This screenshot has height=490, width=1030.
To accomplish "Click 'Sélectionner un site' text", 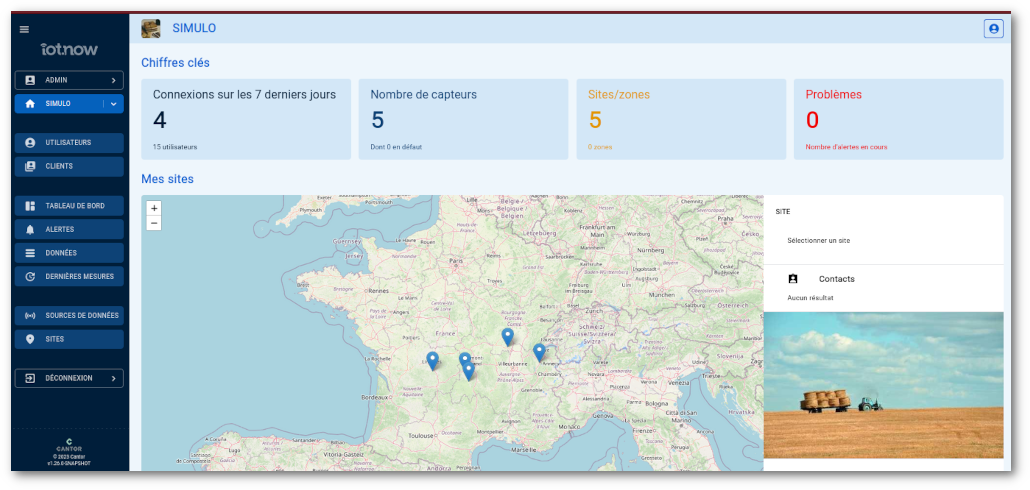I will click(x=818, y=240).
